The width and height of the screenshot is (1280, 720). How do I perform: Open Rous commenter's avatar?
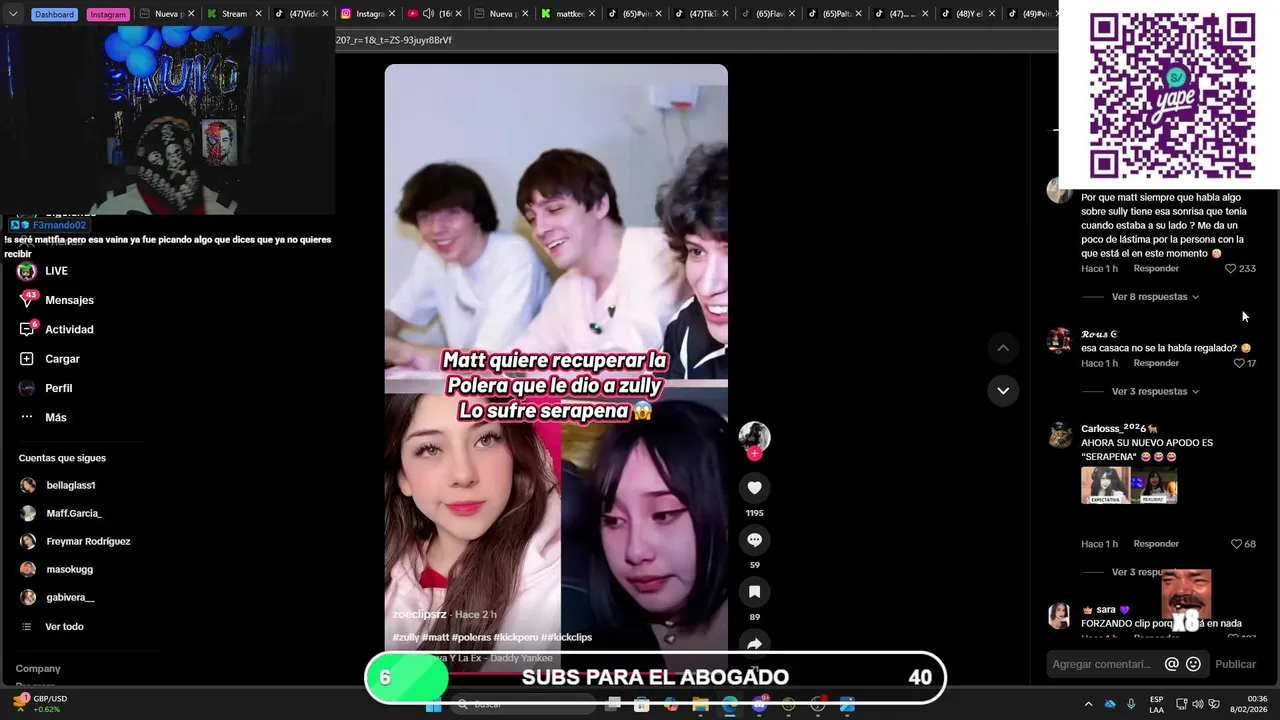click(x=1059, y=341)
